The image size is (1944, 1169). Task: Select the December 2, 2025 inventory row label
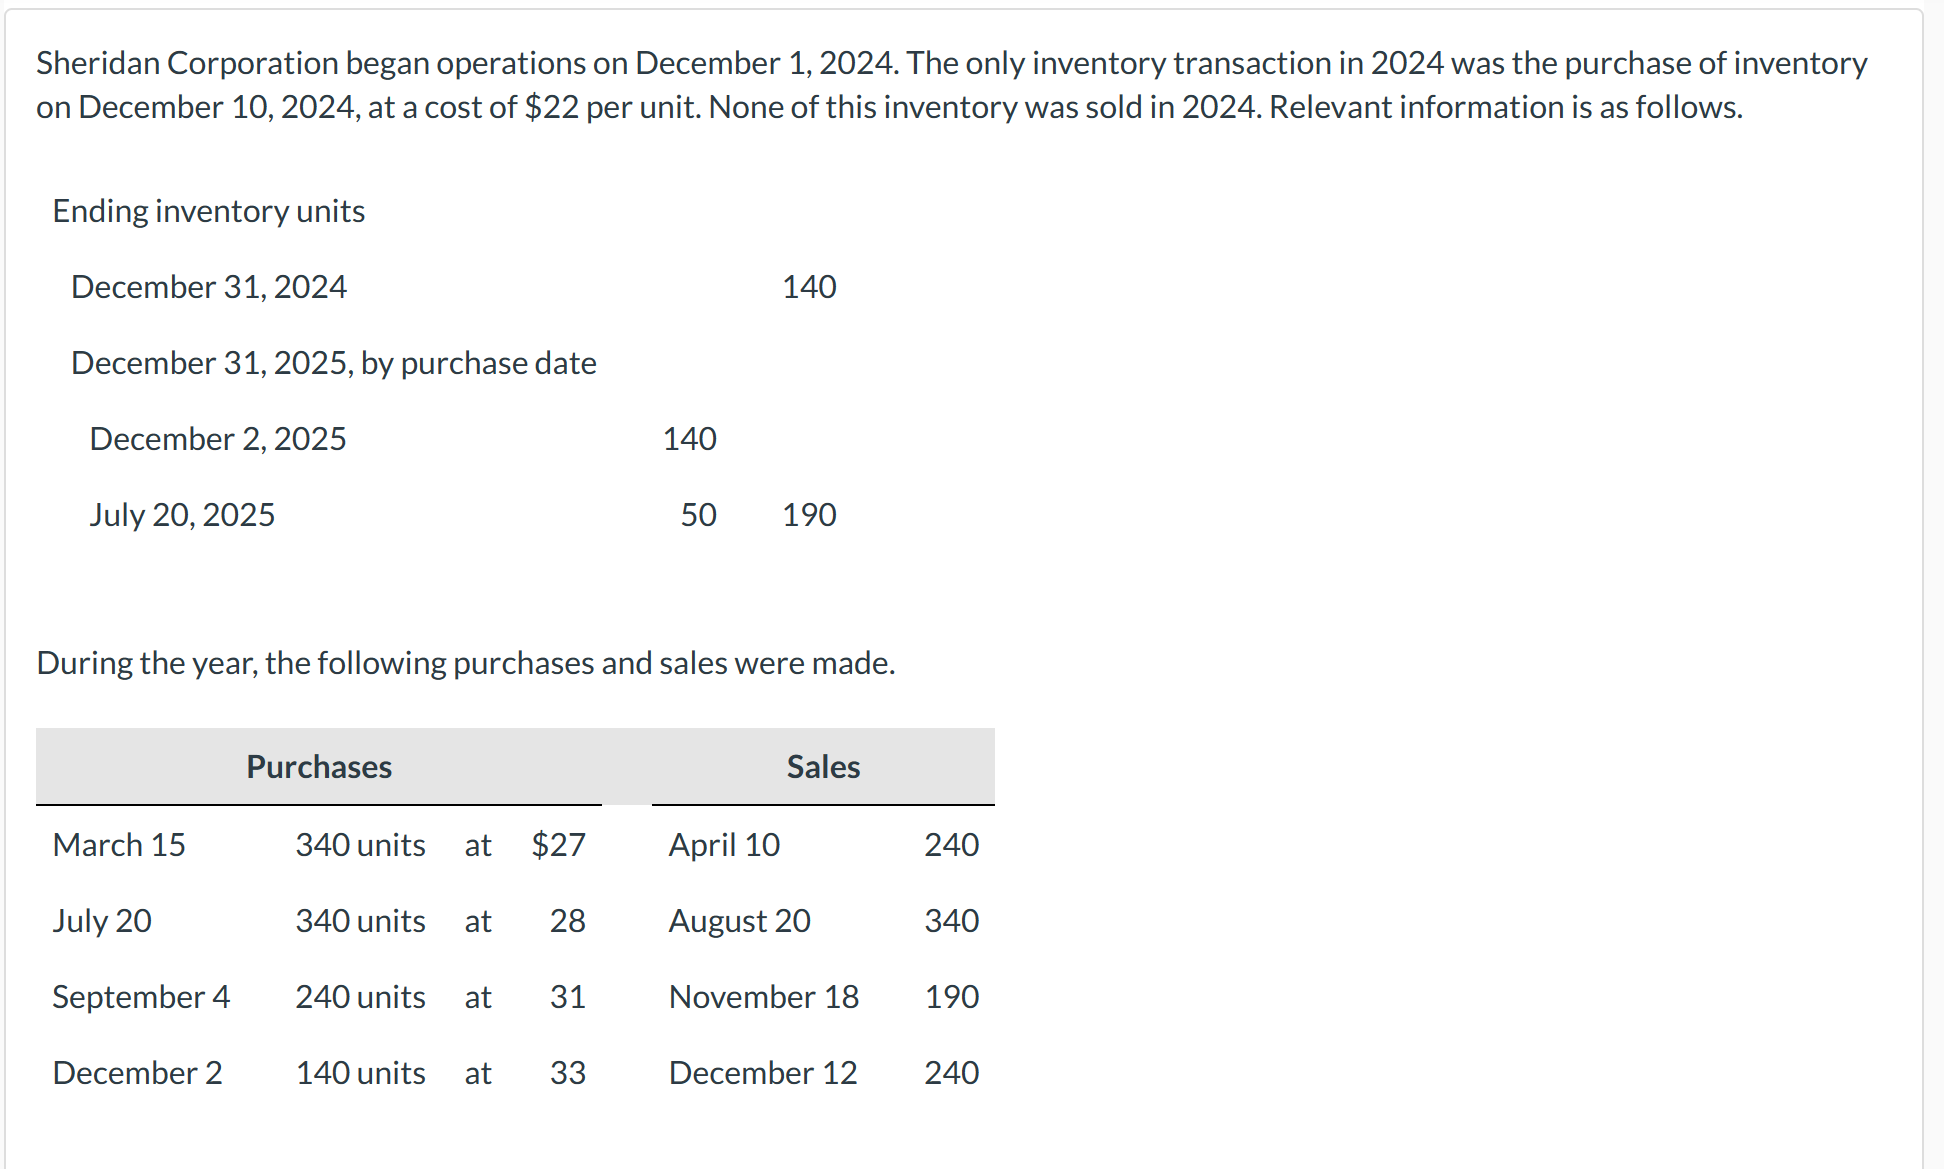click(x=218, y=439)
